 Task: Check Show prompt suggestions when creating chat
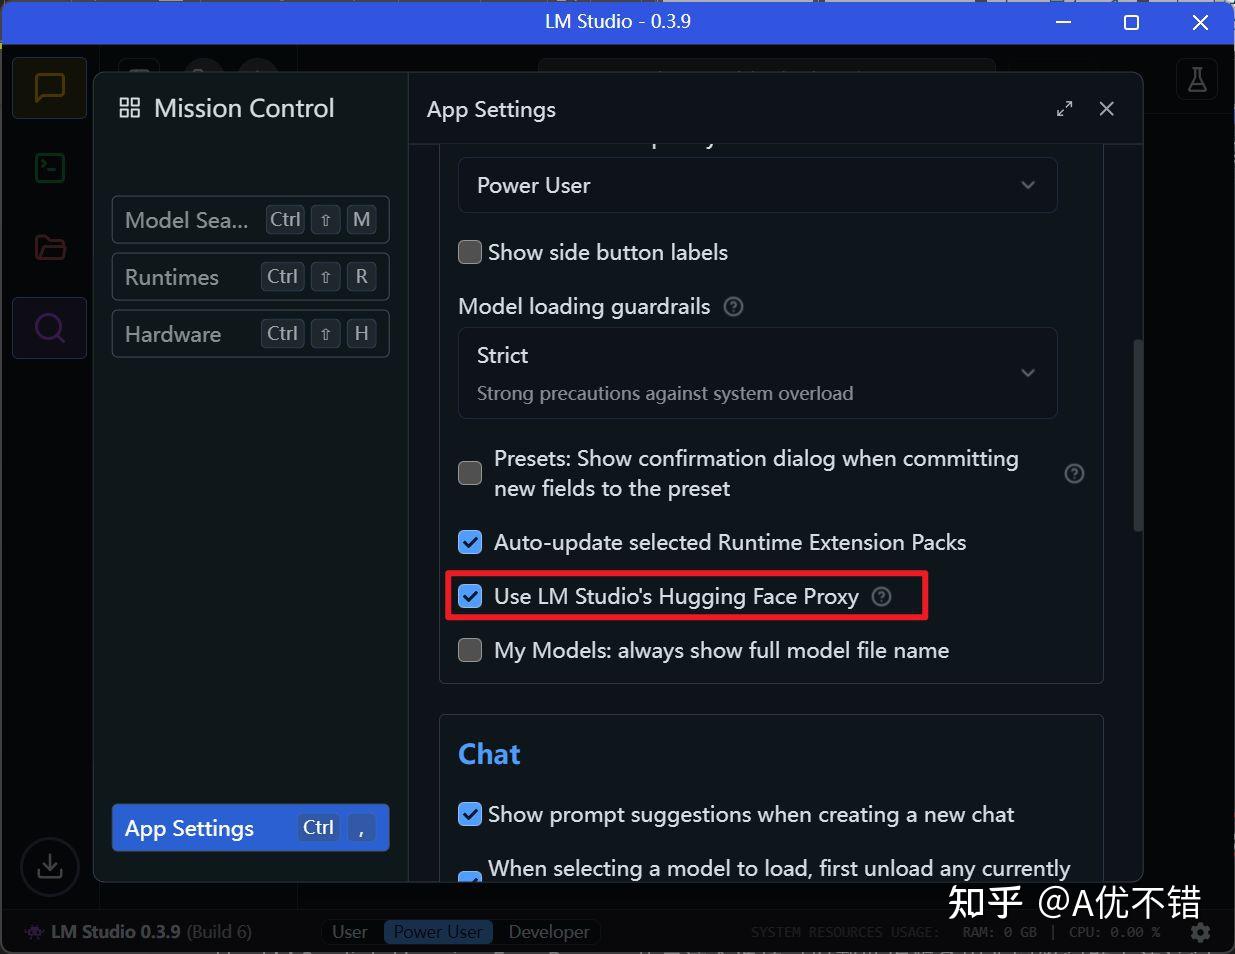(x=470, y=814)
